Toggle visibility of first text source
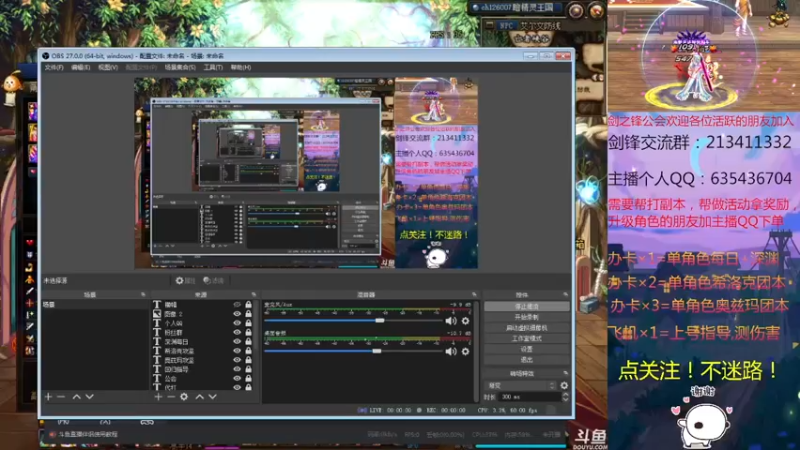The width and height of the screenshot is (800, 450). pos(237,305)
